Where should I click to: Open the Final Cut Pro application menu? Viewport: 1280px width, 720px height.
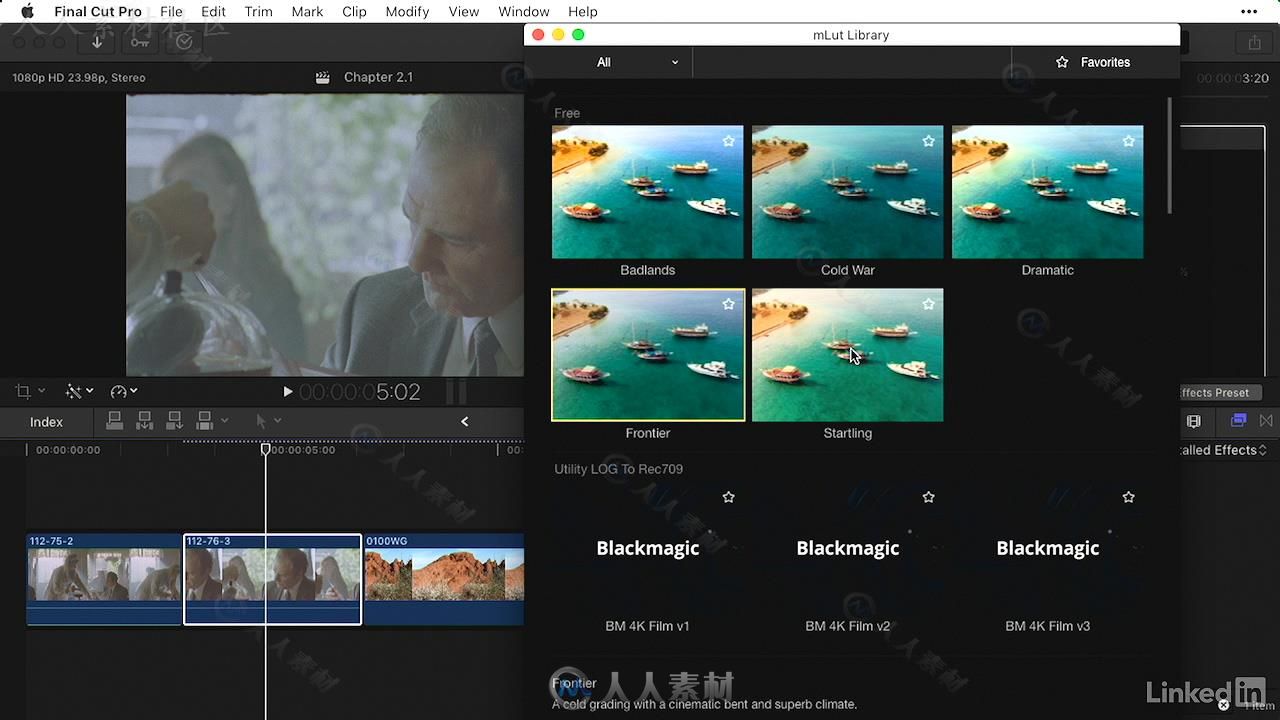click(98, 12)
